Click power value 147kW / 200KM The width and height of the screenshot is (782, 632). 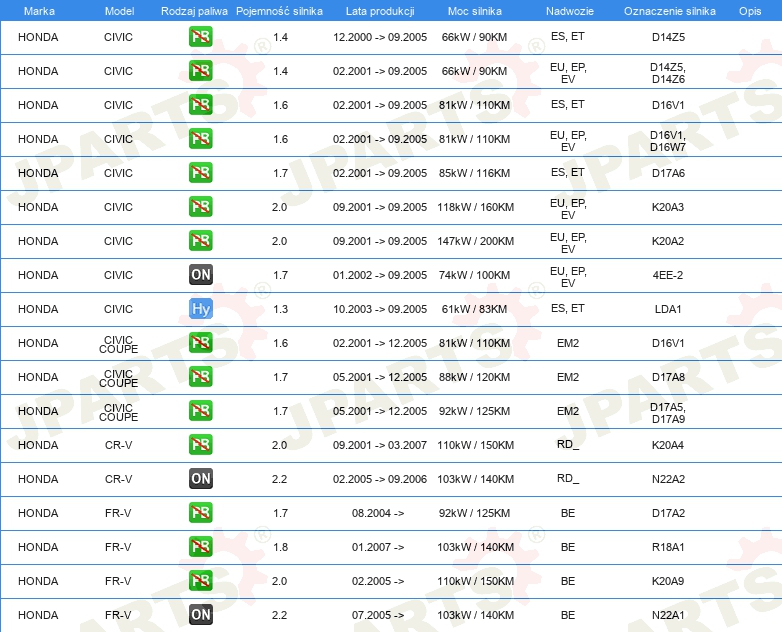pyautogui.click(x=475, y=241)
